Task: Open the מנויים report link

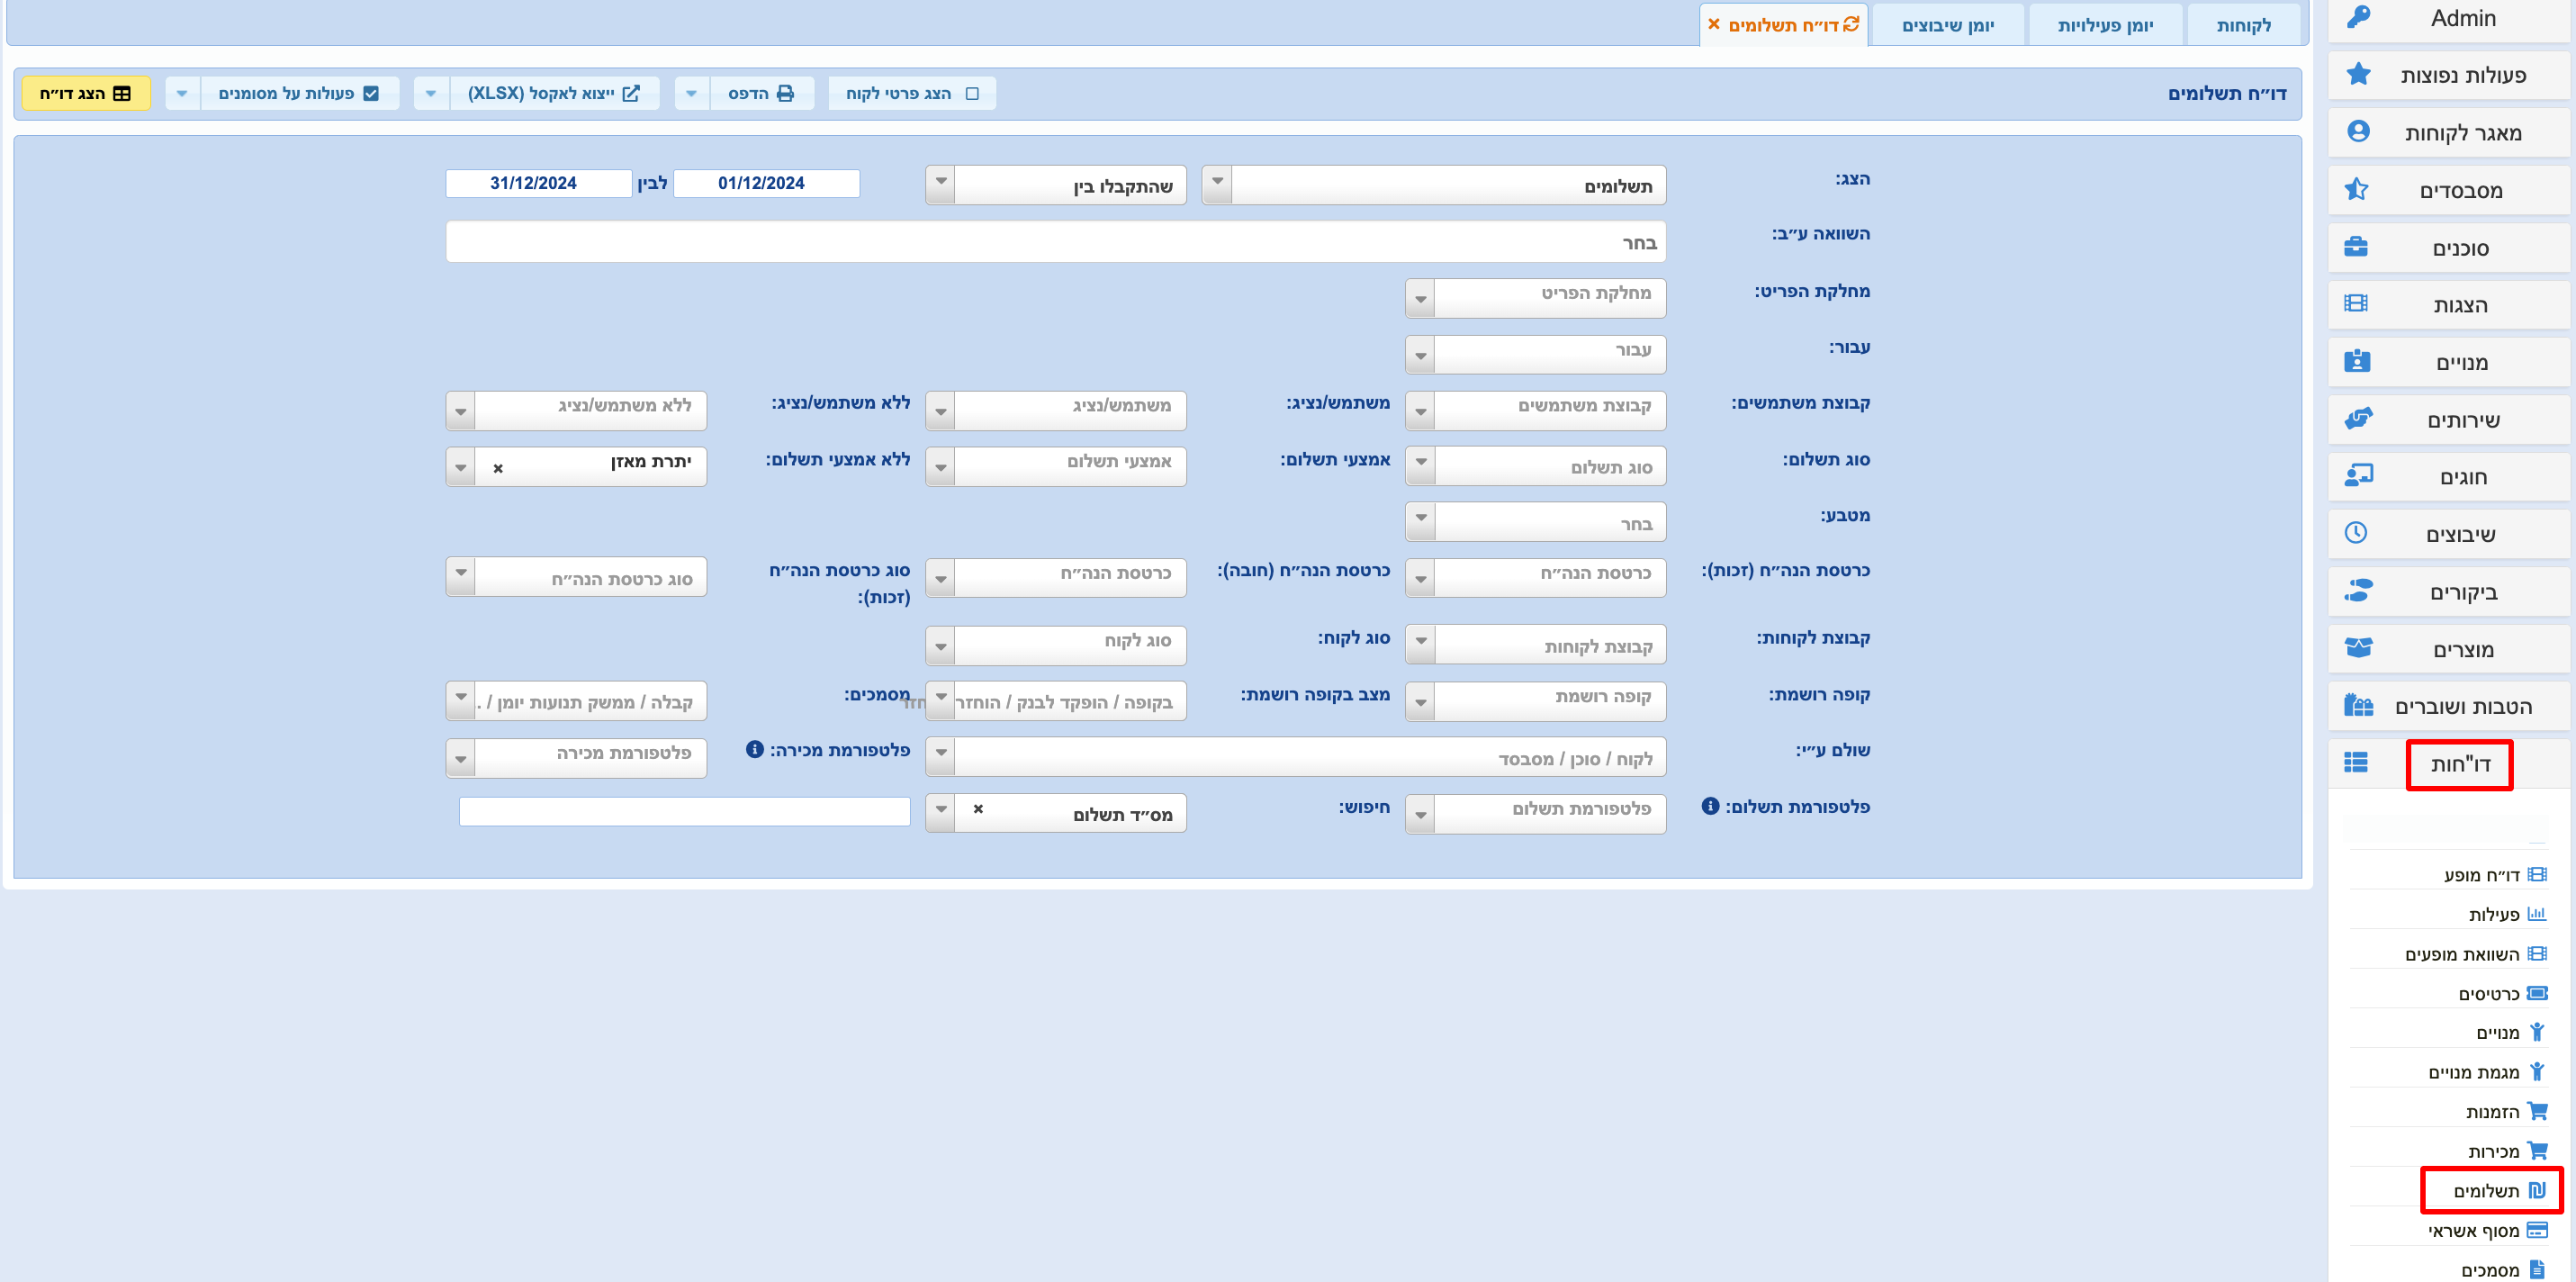Action: pyautogui.click(x=2497, y=1032)
